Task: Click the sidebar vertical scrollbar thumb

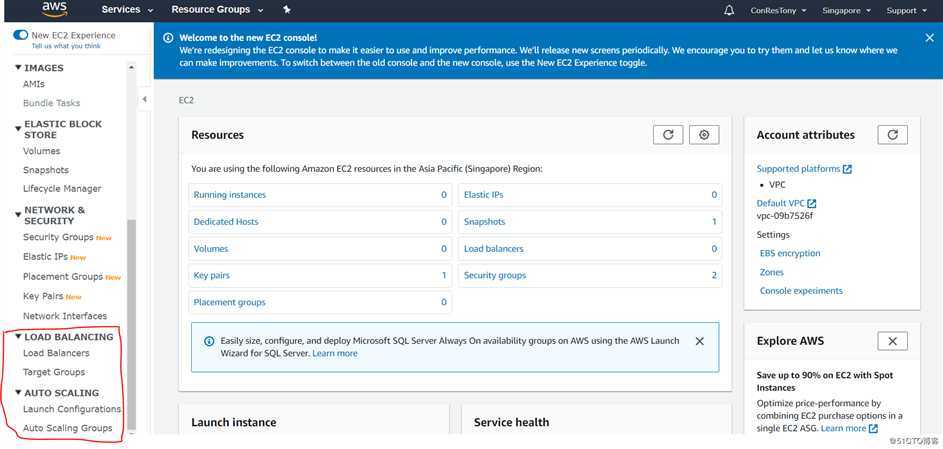Action: pos(132,325)
